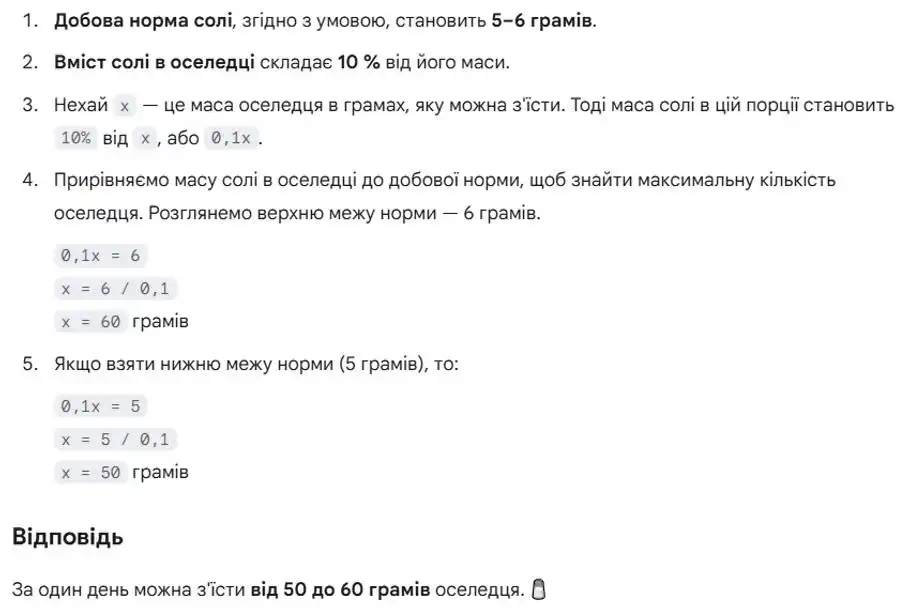Click the equation 0,1x = 5
This screenshot has height=609, width=908.
tap(101, 406)
